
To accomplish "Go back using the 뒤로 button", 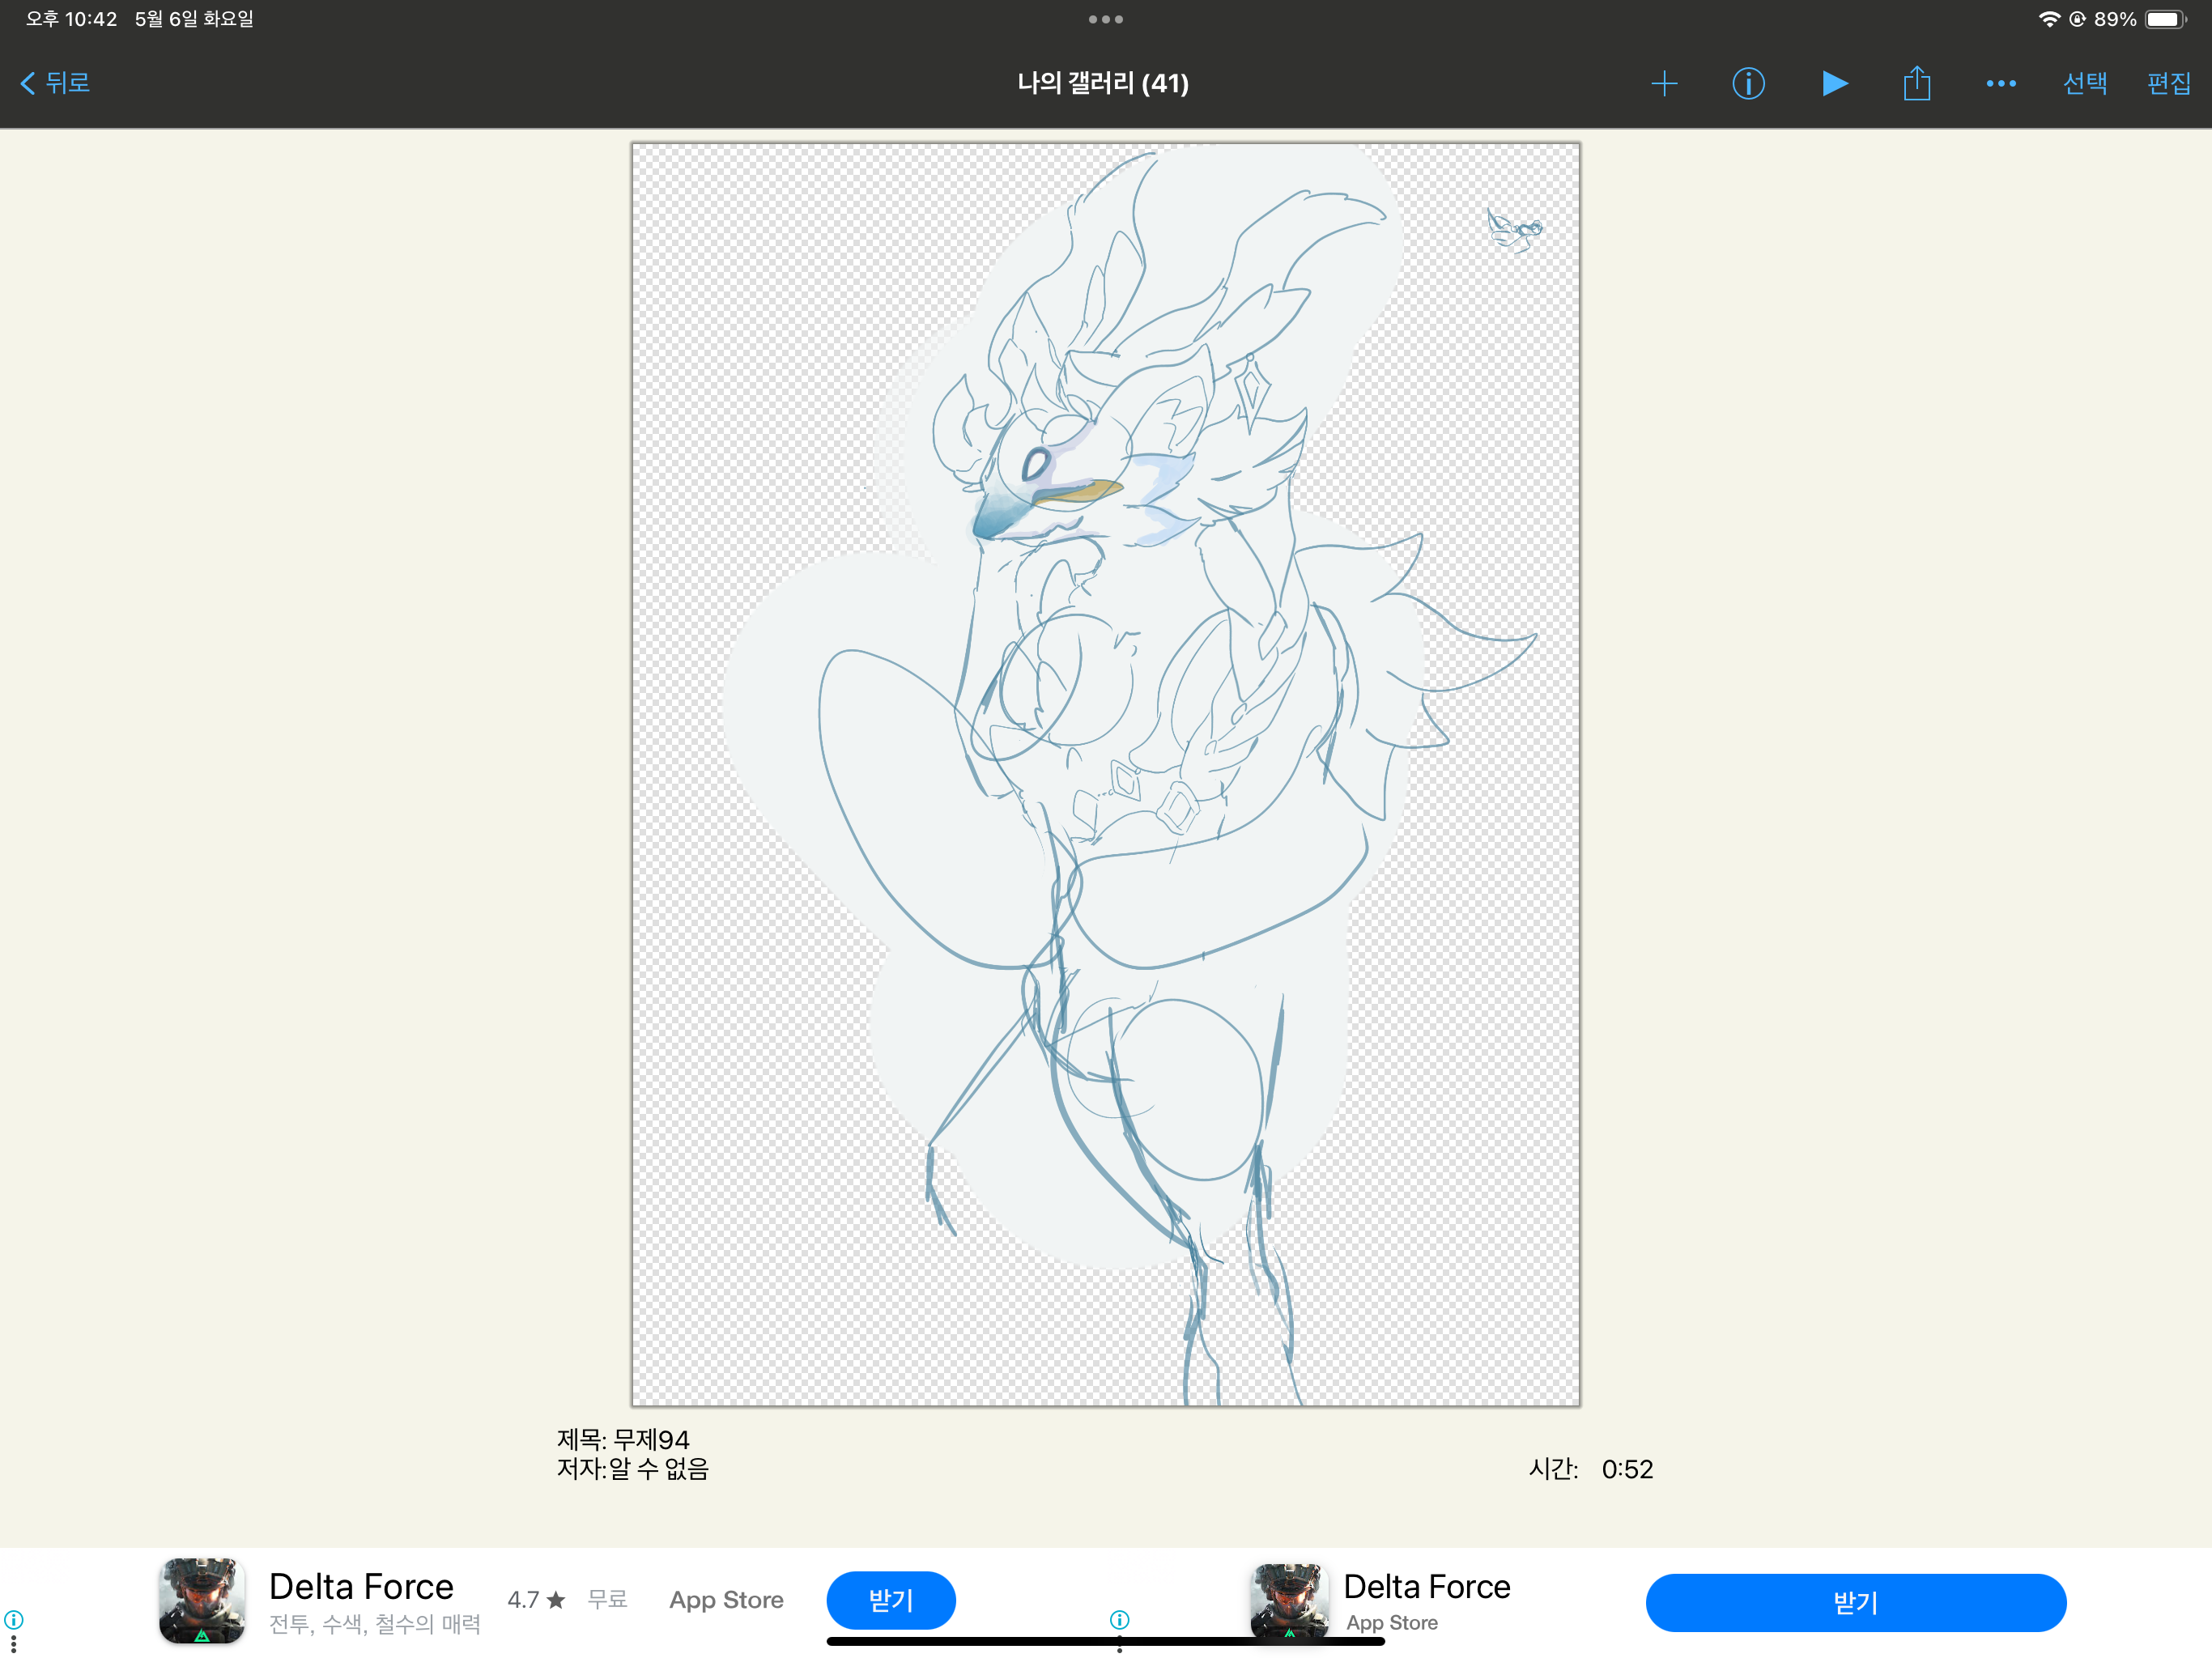I will [x=56, y=83].
